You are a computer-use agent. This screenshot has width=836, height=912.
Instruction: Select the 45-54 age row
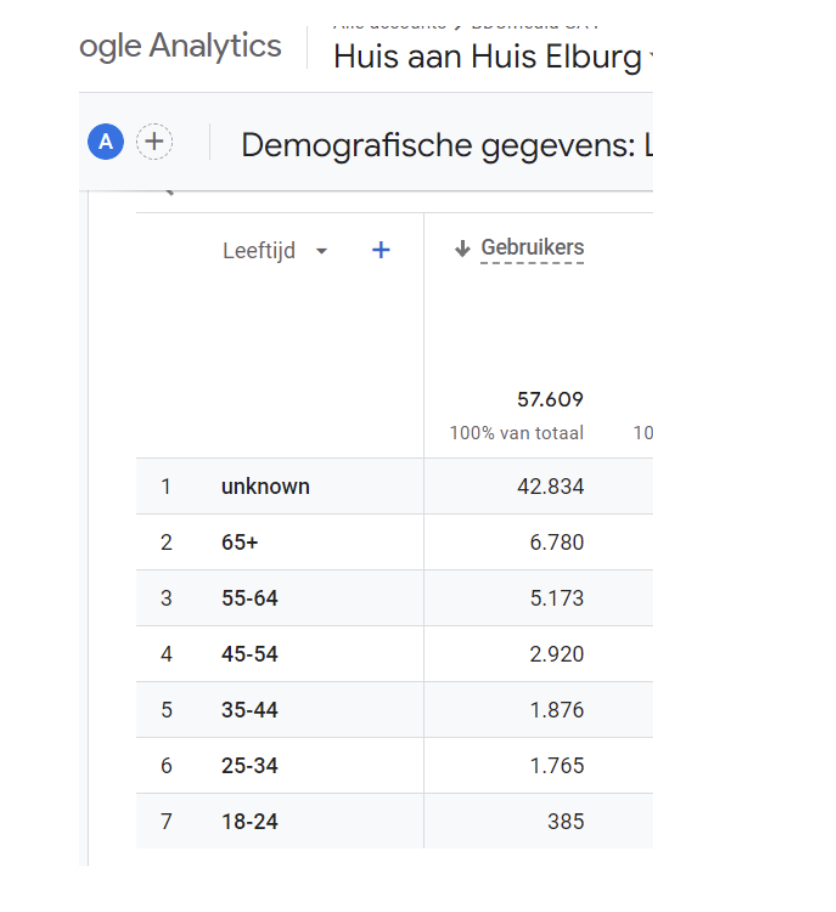[x=394, y=654]
